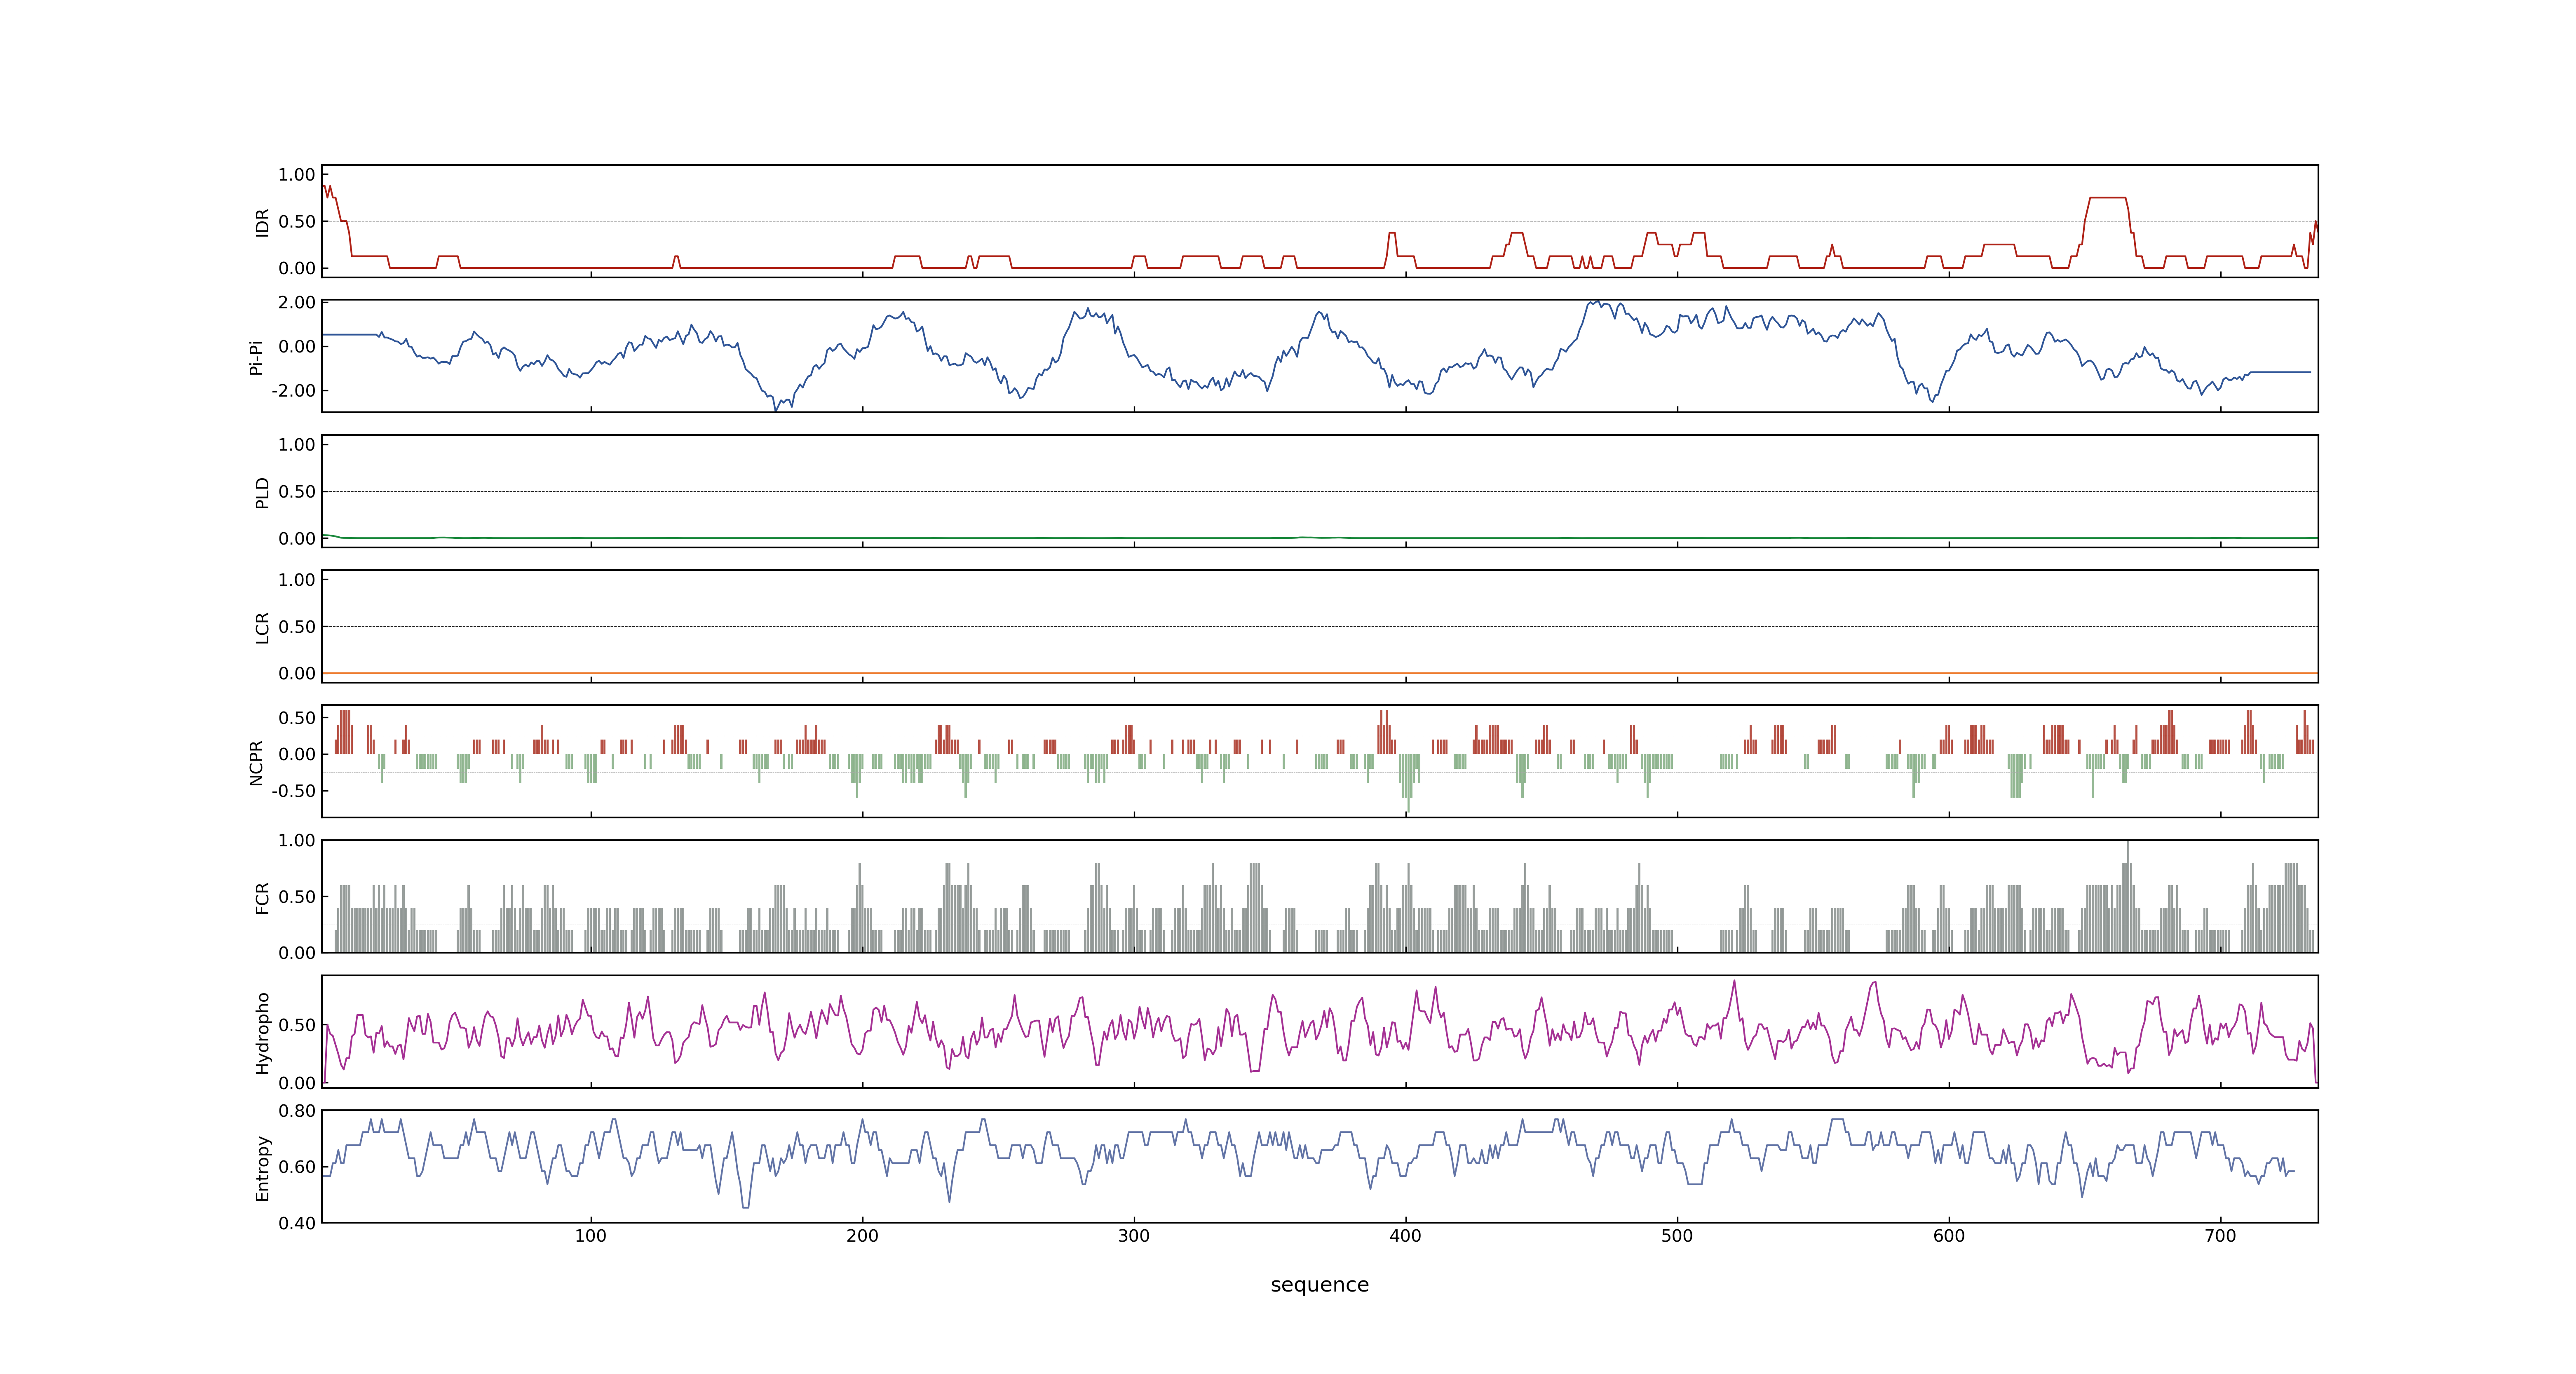Click the 0.40 tick on Entropy axis
Viewport: 2576px width, 1374px height.
point(297,1223)
